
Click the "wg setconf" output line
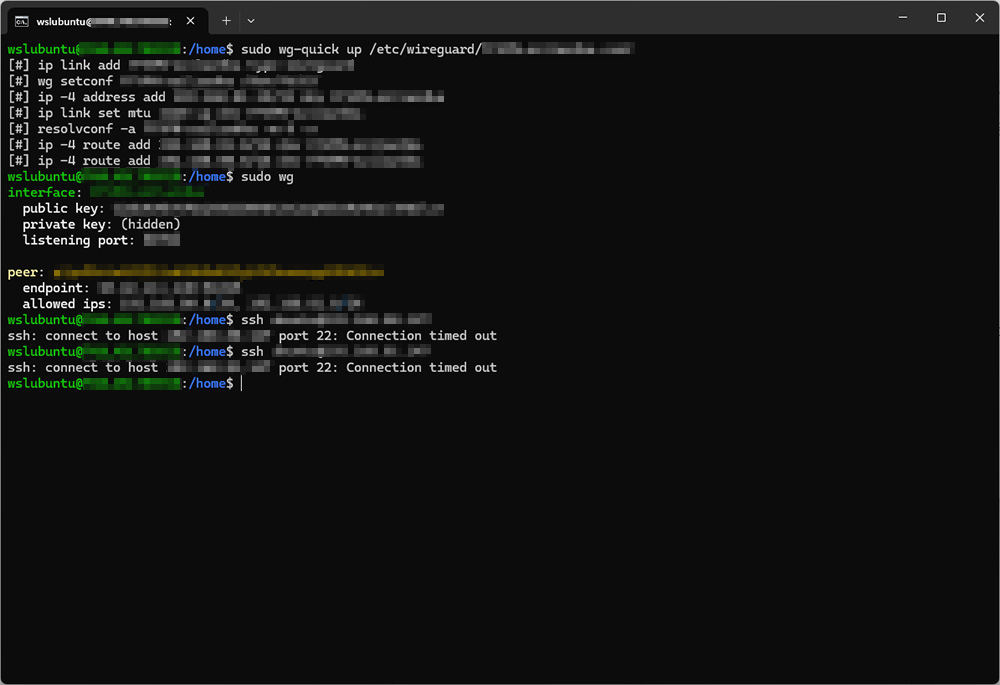163,81
